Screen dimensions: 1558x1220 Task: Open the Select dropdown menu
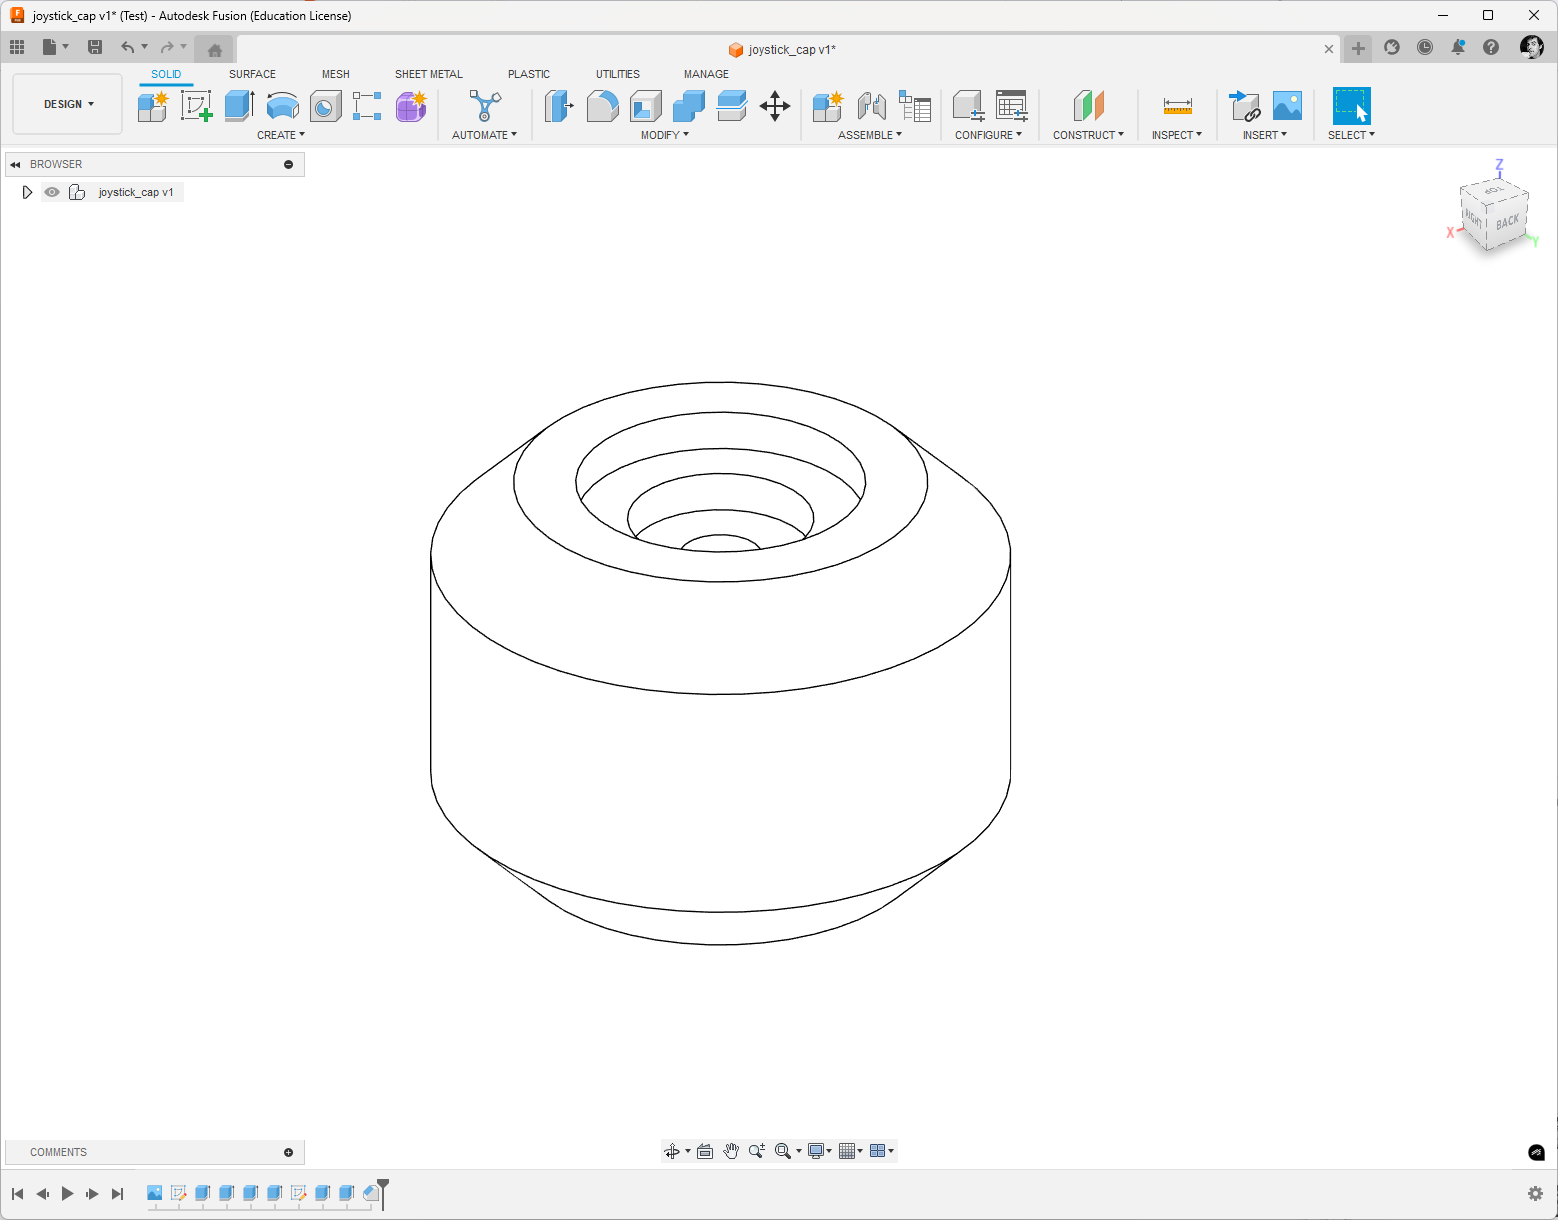1351,135
